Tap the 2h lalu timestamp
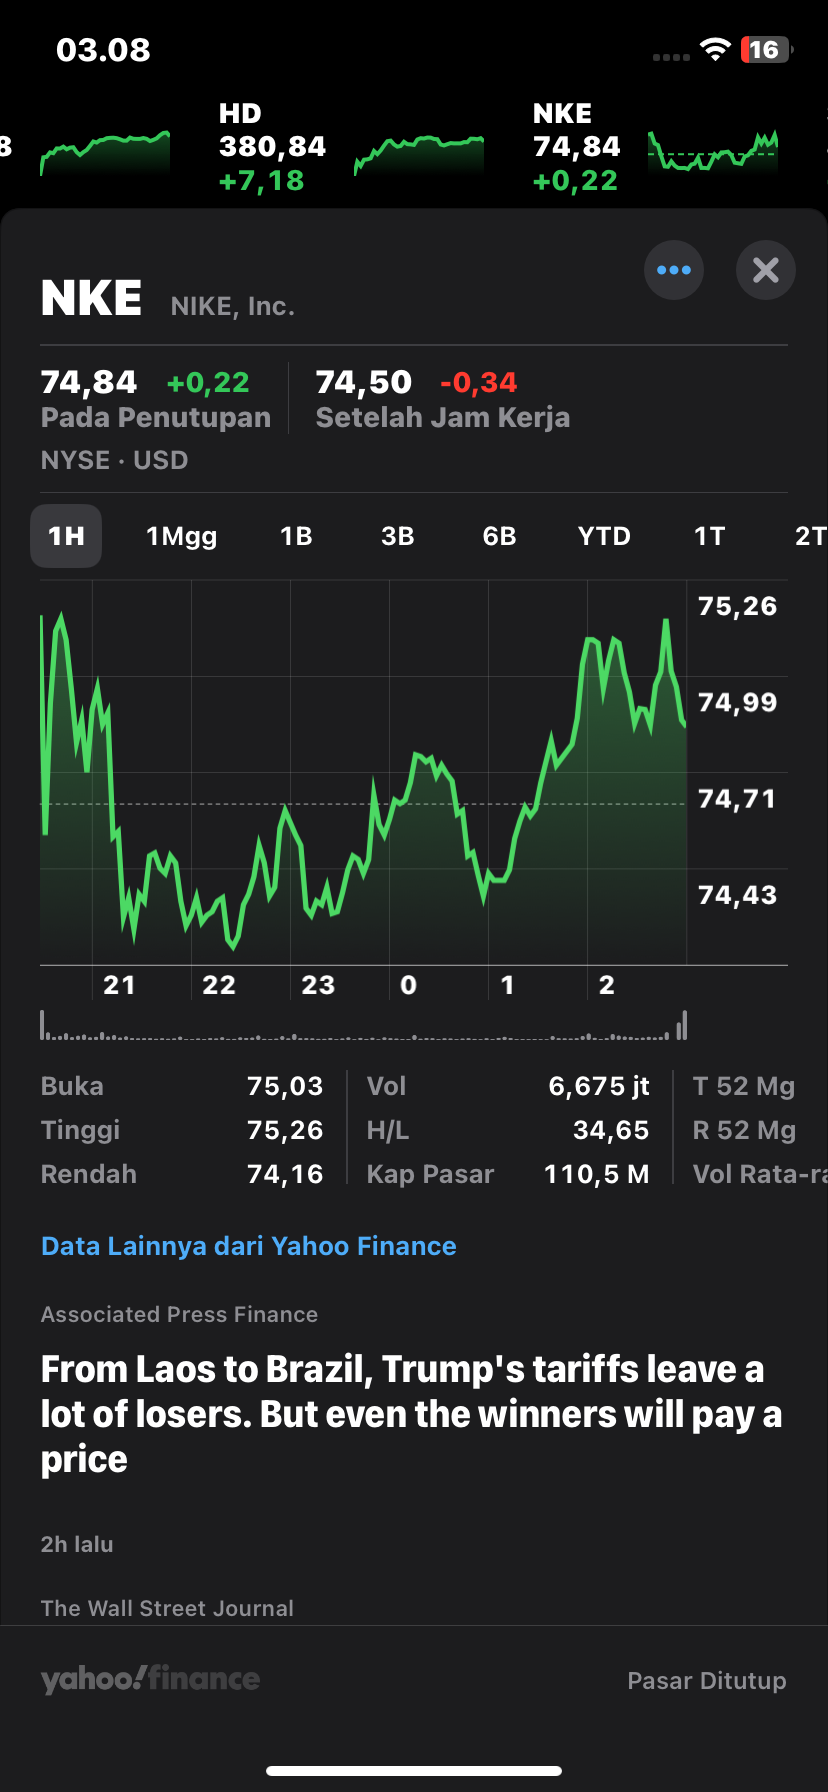Screen dimensions: 828x1792 click(77, 1544)
